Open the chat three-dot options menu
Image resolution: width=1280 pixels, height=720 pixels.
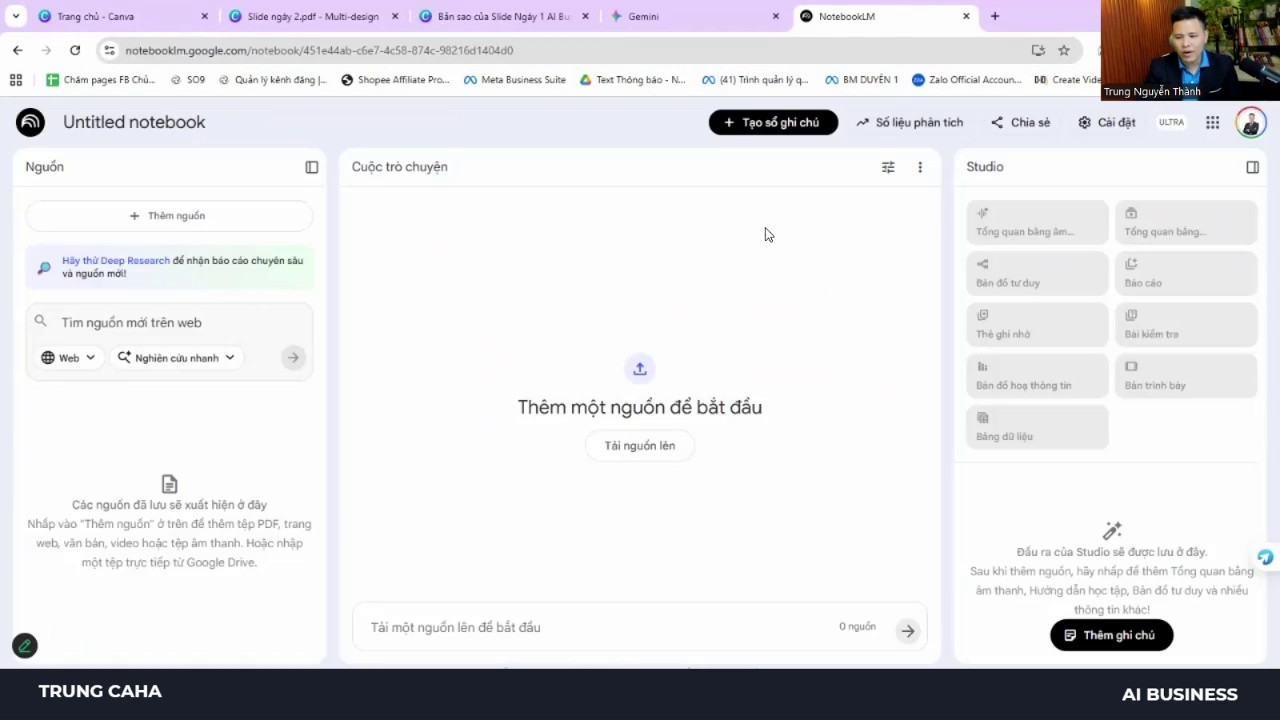[920, 167]
